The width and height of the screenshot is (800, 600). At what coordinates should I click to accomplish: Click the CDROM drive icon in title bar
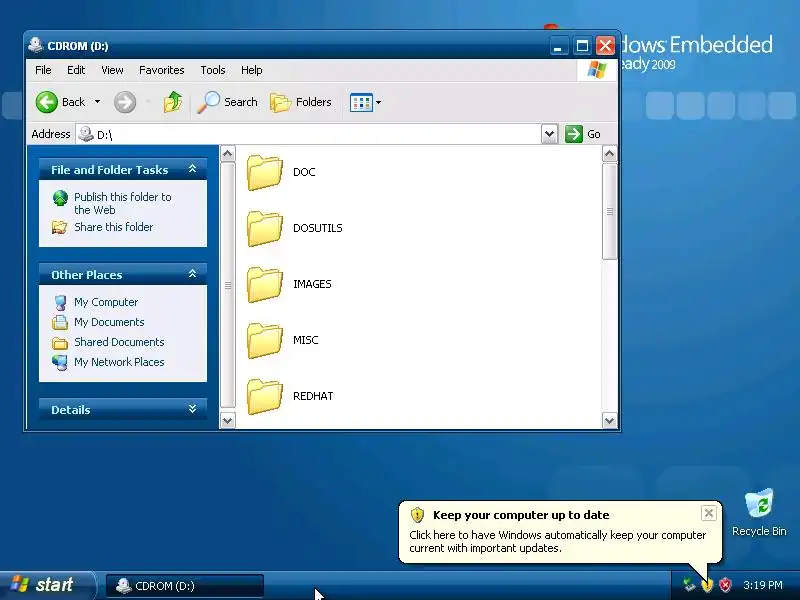(x=35, y=45)
